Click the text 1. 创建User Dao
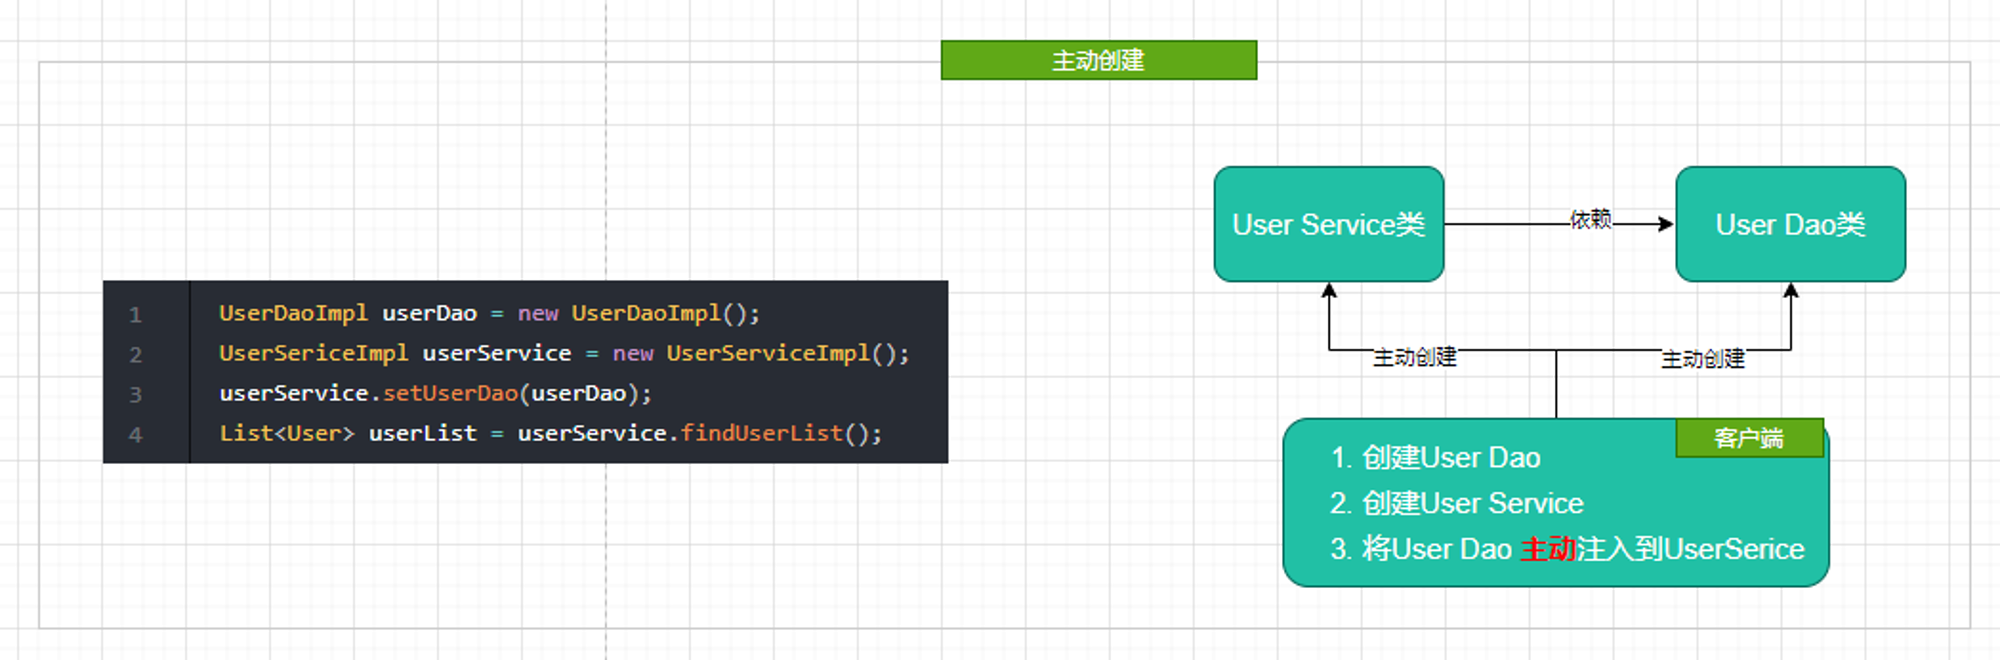 pos(1435,458)
